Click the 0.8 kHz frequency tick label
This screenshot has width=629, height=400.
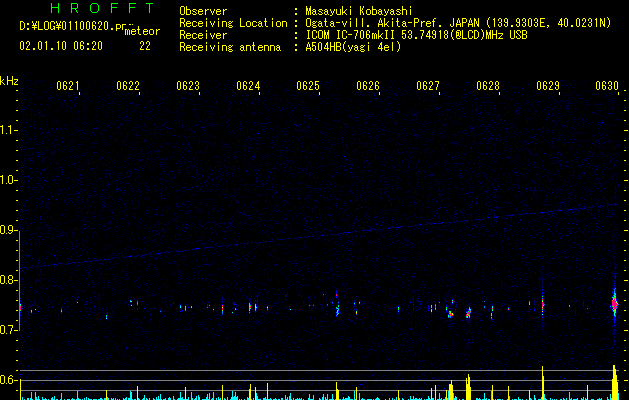pyautogui.click(x=8, y=280)
